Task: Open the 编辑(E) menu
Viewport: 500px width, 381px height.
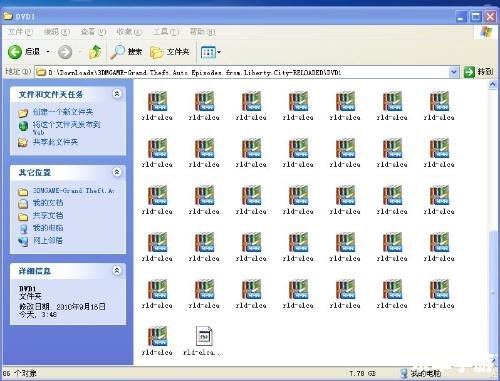Action: point(57,32)
